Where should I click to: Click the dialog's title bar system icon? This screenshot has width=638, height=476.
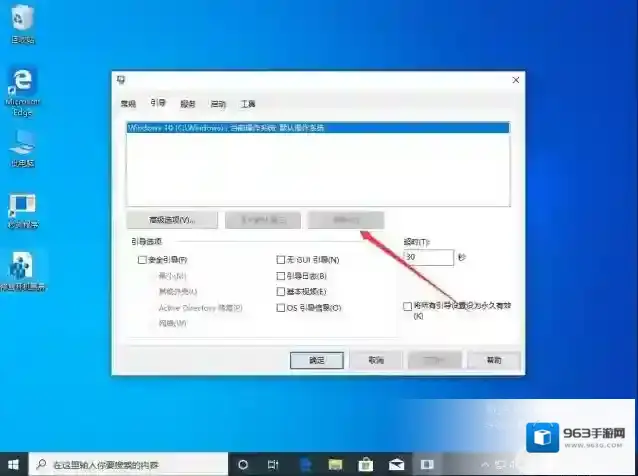click(121, 80)
